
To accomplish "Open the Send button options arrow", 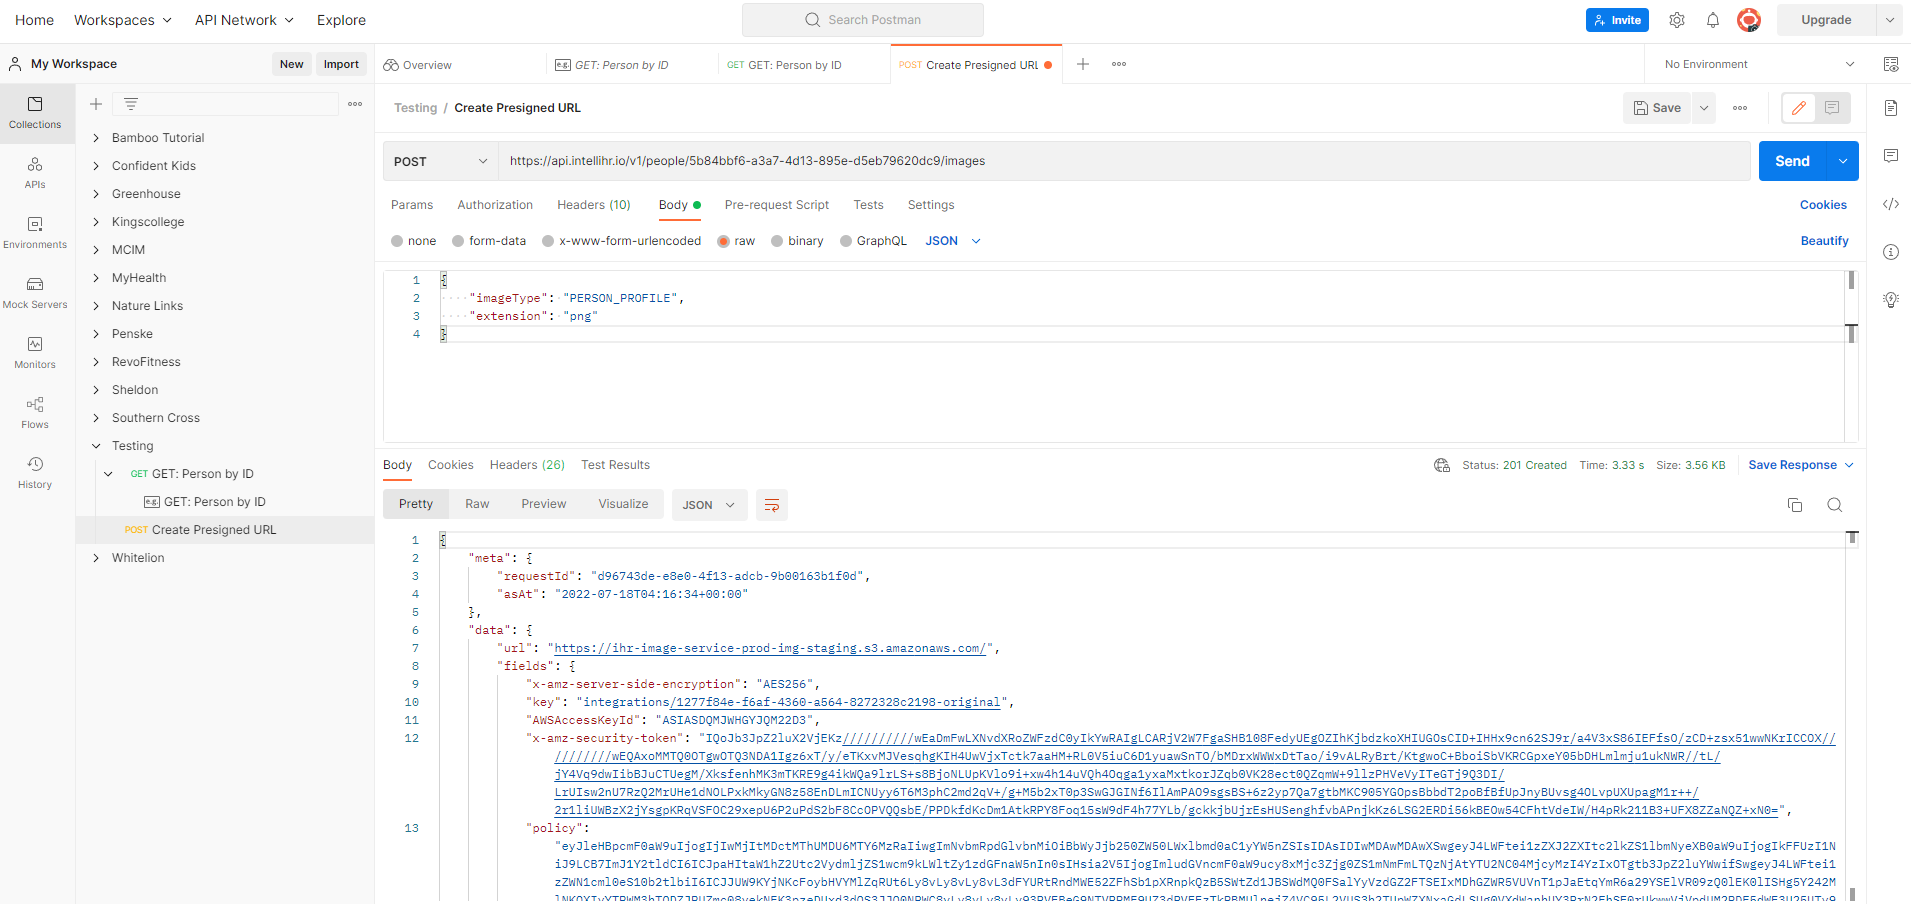I will 1843,161.
